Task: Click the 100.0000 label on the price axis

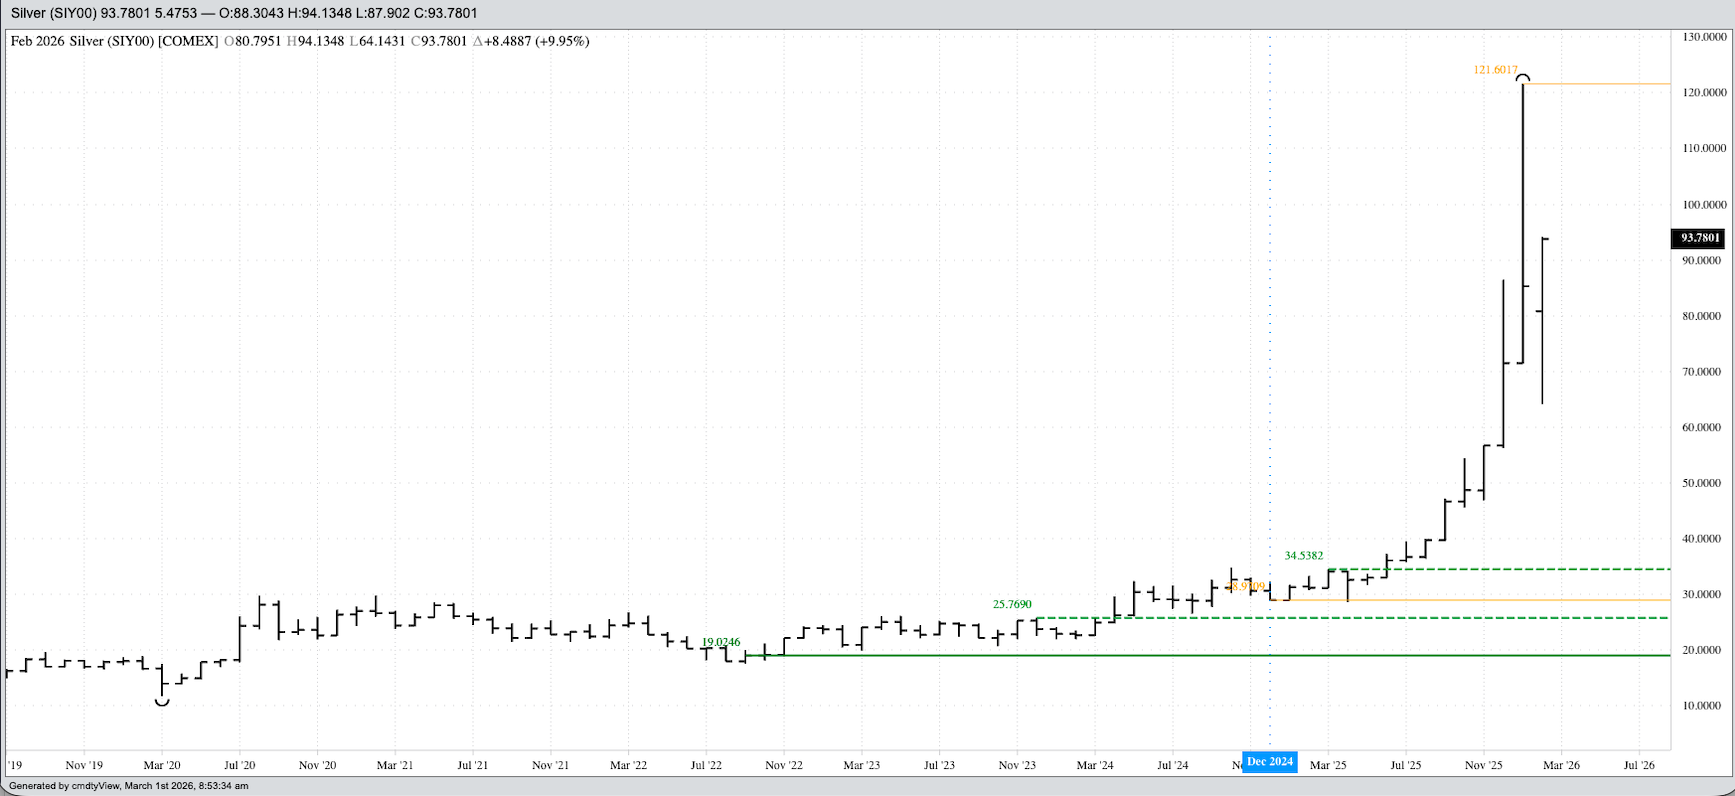Action: 1704,205
